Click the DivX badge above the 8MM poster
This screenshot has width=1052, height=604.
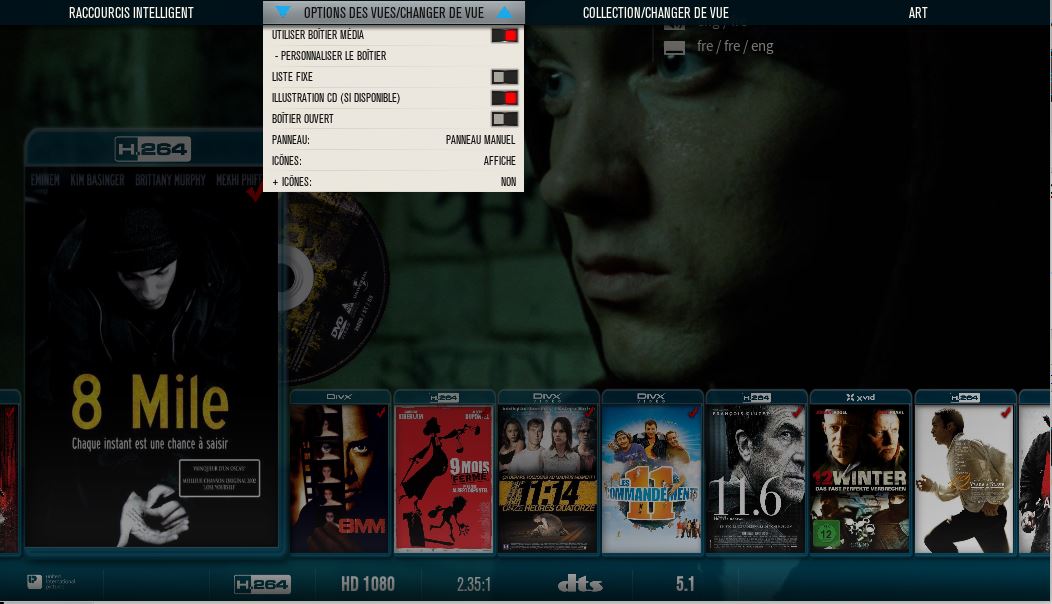coord(339,397)
